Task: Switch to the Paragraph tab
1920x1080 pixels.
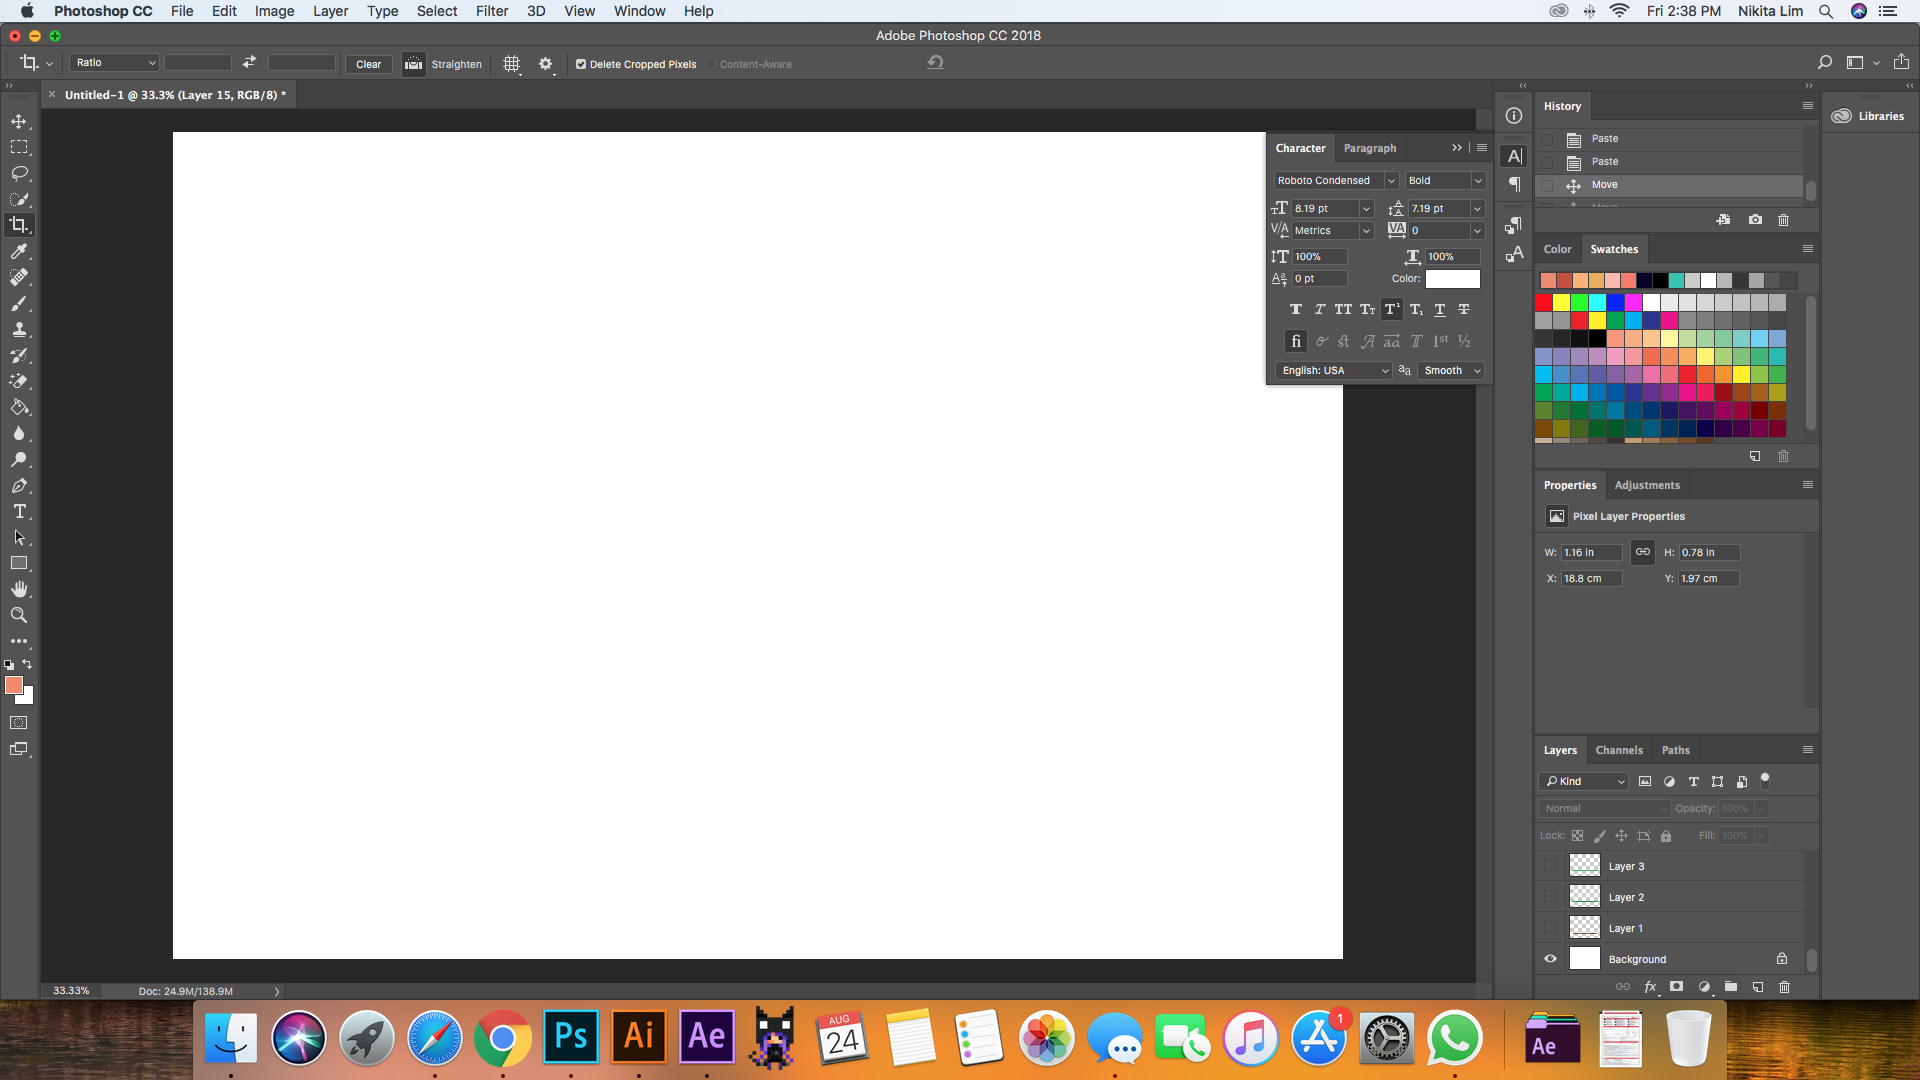Action: [1369, 148]
